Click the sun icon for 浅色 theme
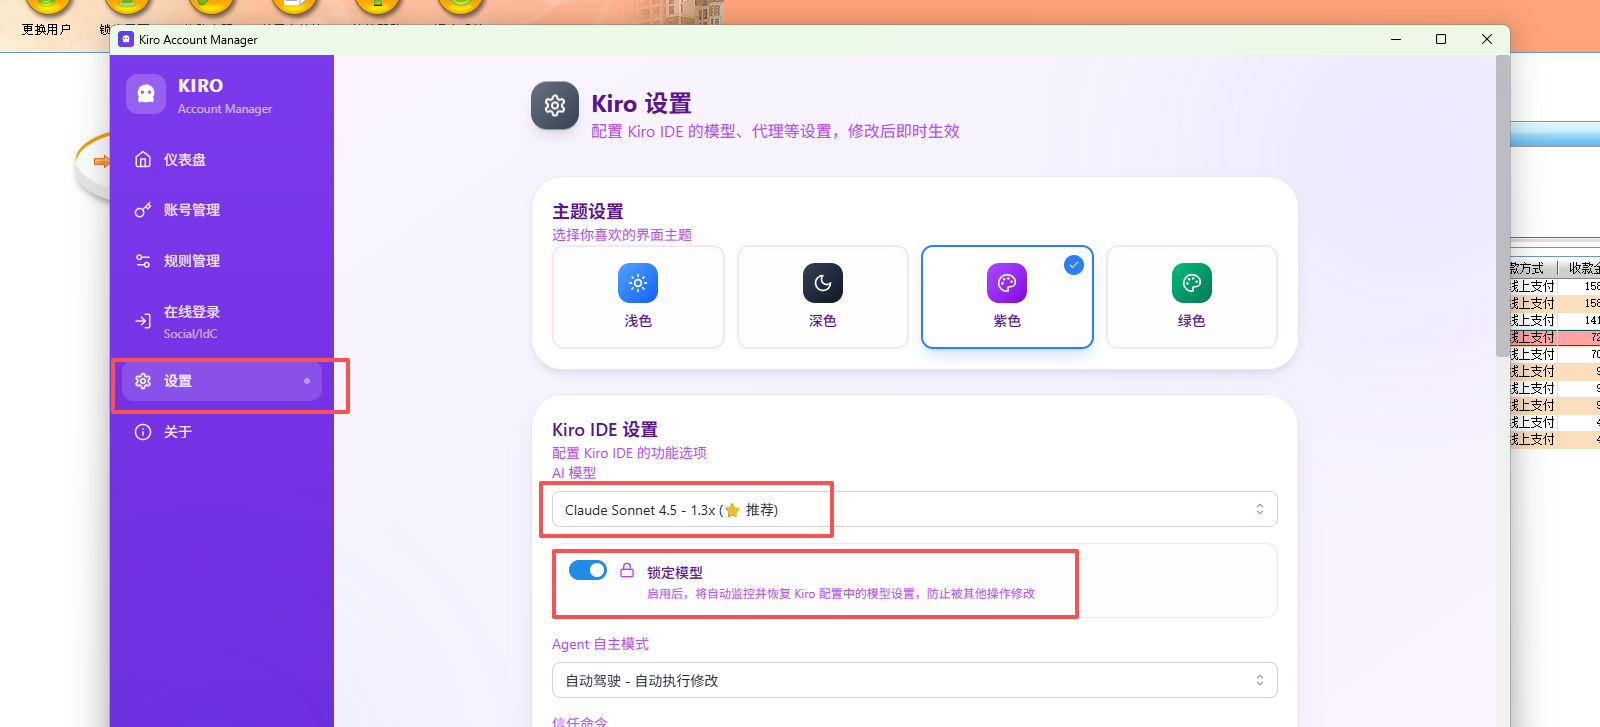Viewport: 1600px width, 727px height. 638,283
